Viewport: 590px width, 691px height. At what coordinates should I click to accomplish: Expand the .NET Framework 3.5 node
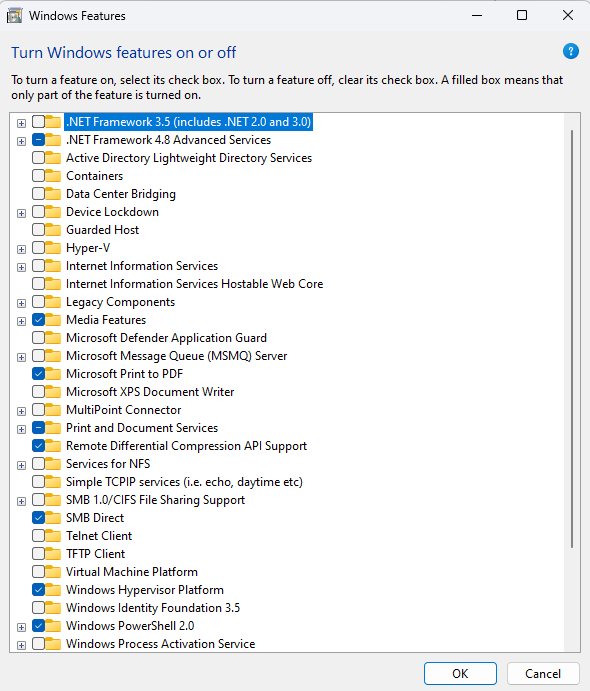point(21,123)
